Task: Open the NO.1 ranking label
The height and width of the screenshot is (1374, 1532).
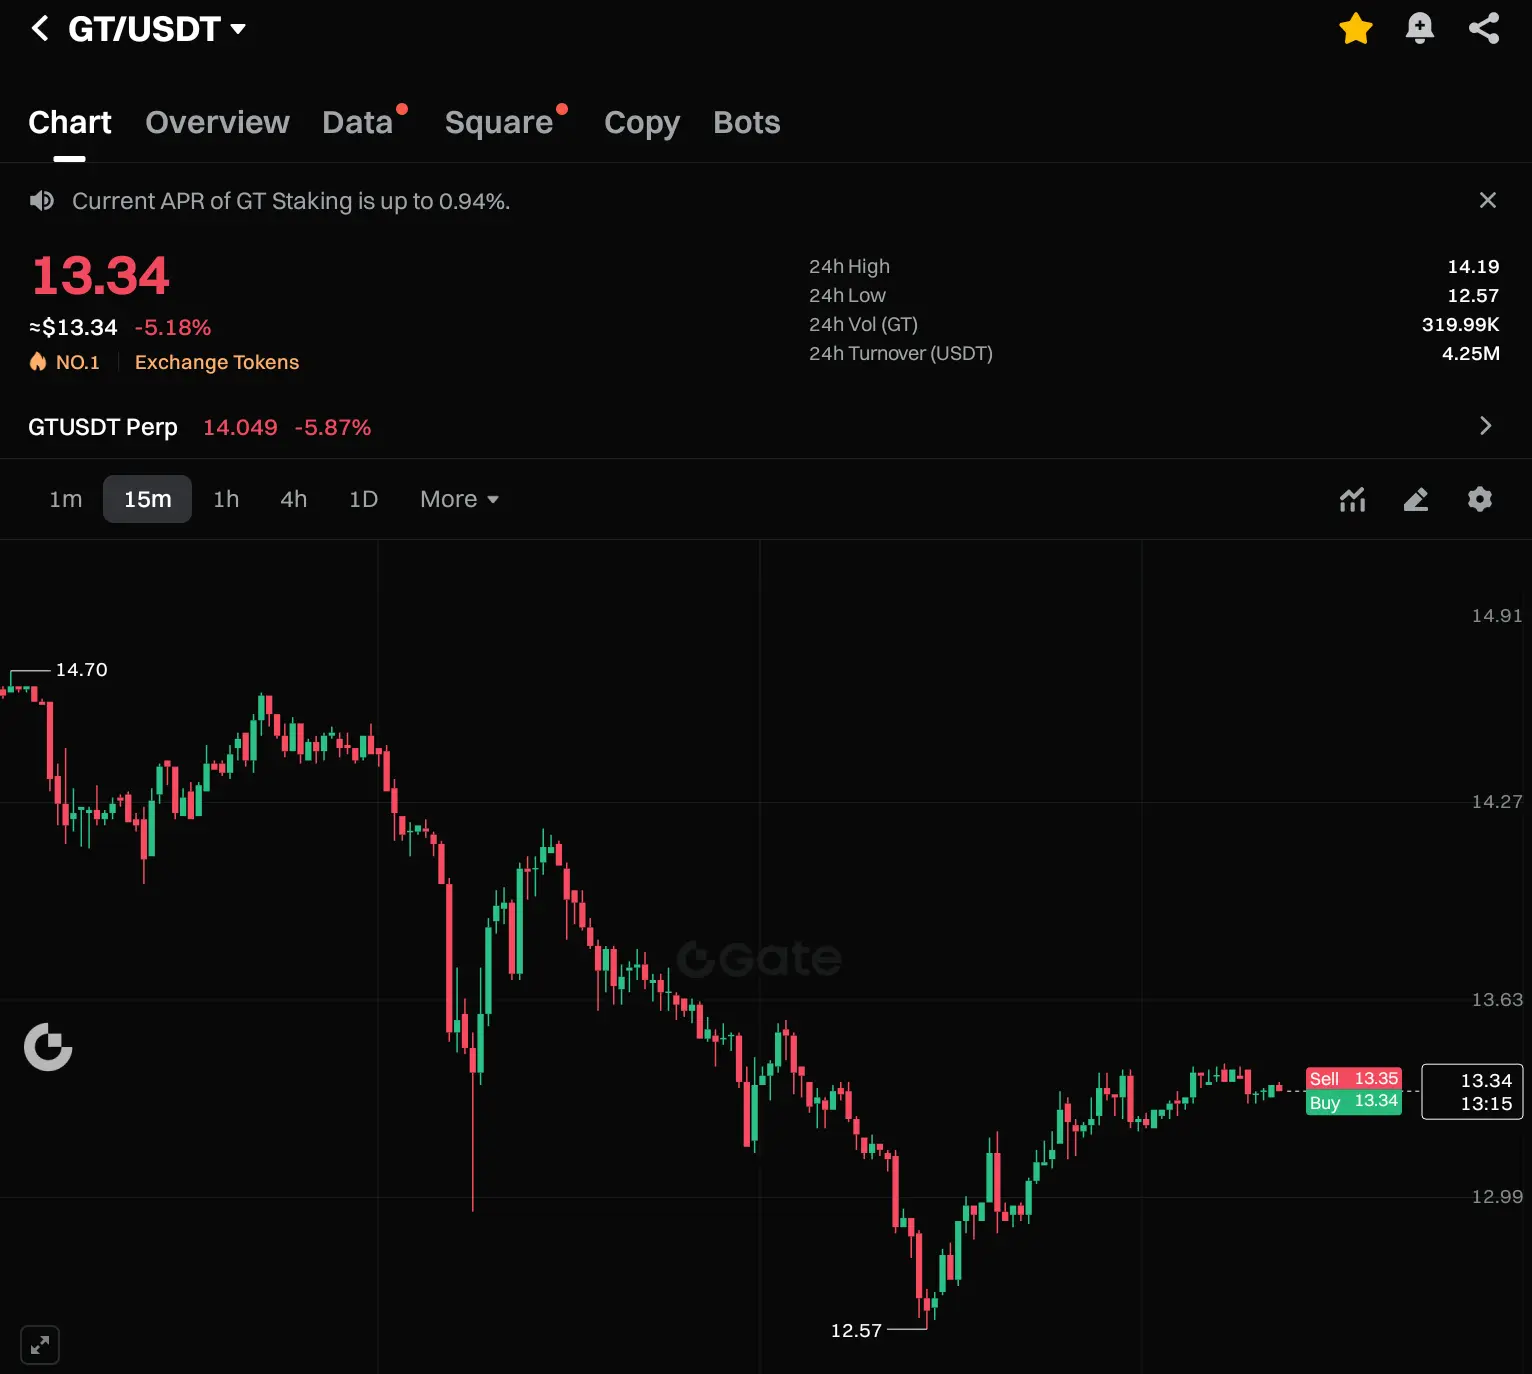Action: click(x=78, y=362)
